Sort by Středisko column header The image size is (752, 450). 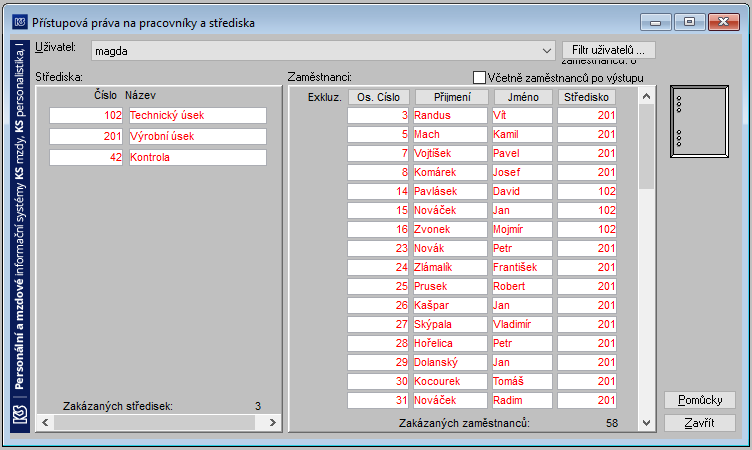(586, 97)
